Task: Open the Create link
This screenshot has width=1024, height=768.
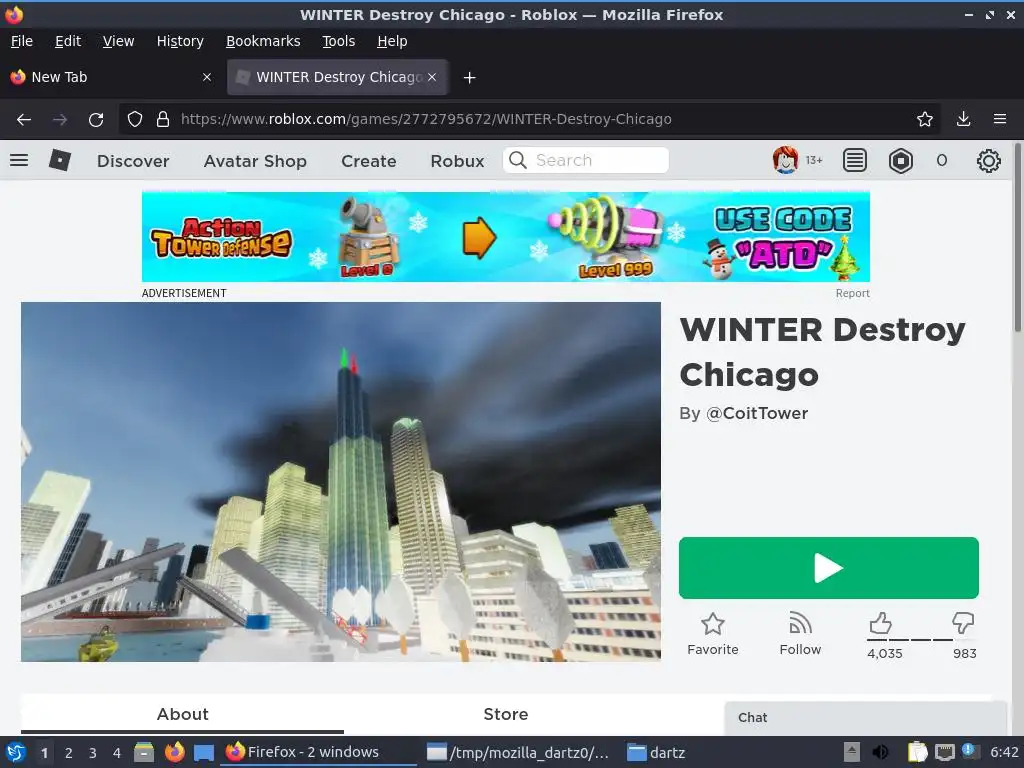Action: [368, 161]
